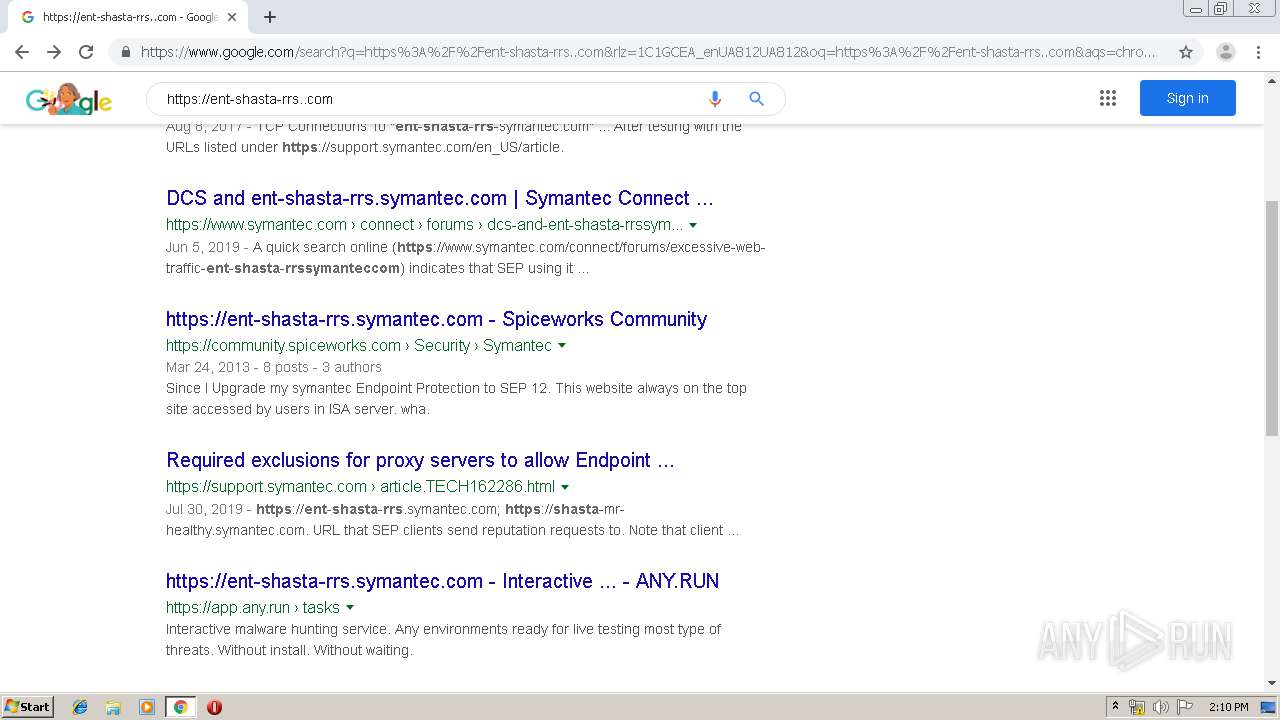Open Required exclusions for proxy servers result
This screenshot has height=720, width=1280.
(420, 460)
